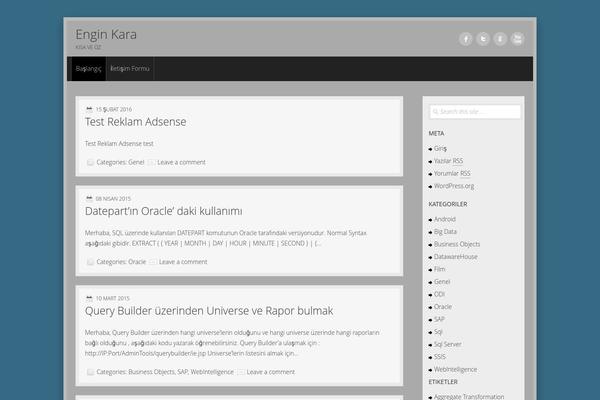
Task: Open the Datepart'ın Oracle' daki kullanımı post
Action: [163, 211]
